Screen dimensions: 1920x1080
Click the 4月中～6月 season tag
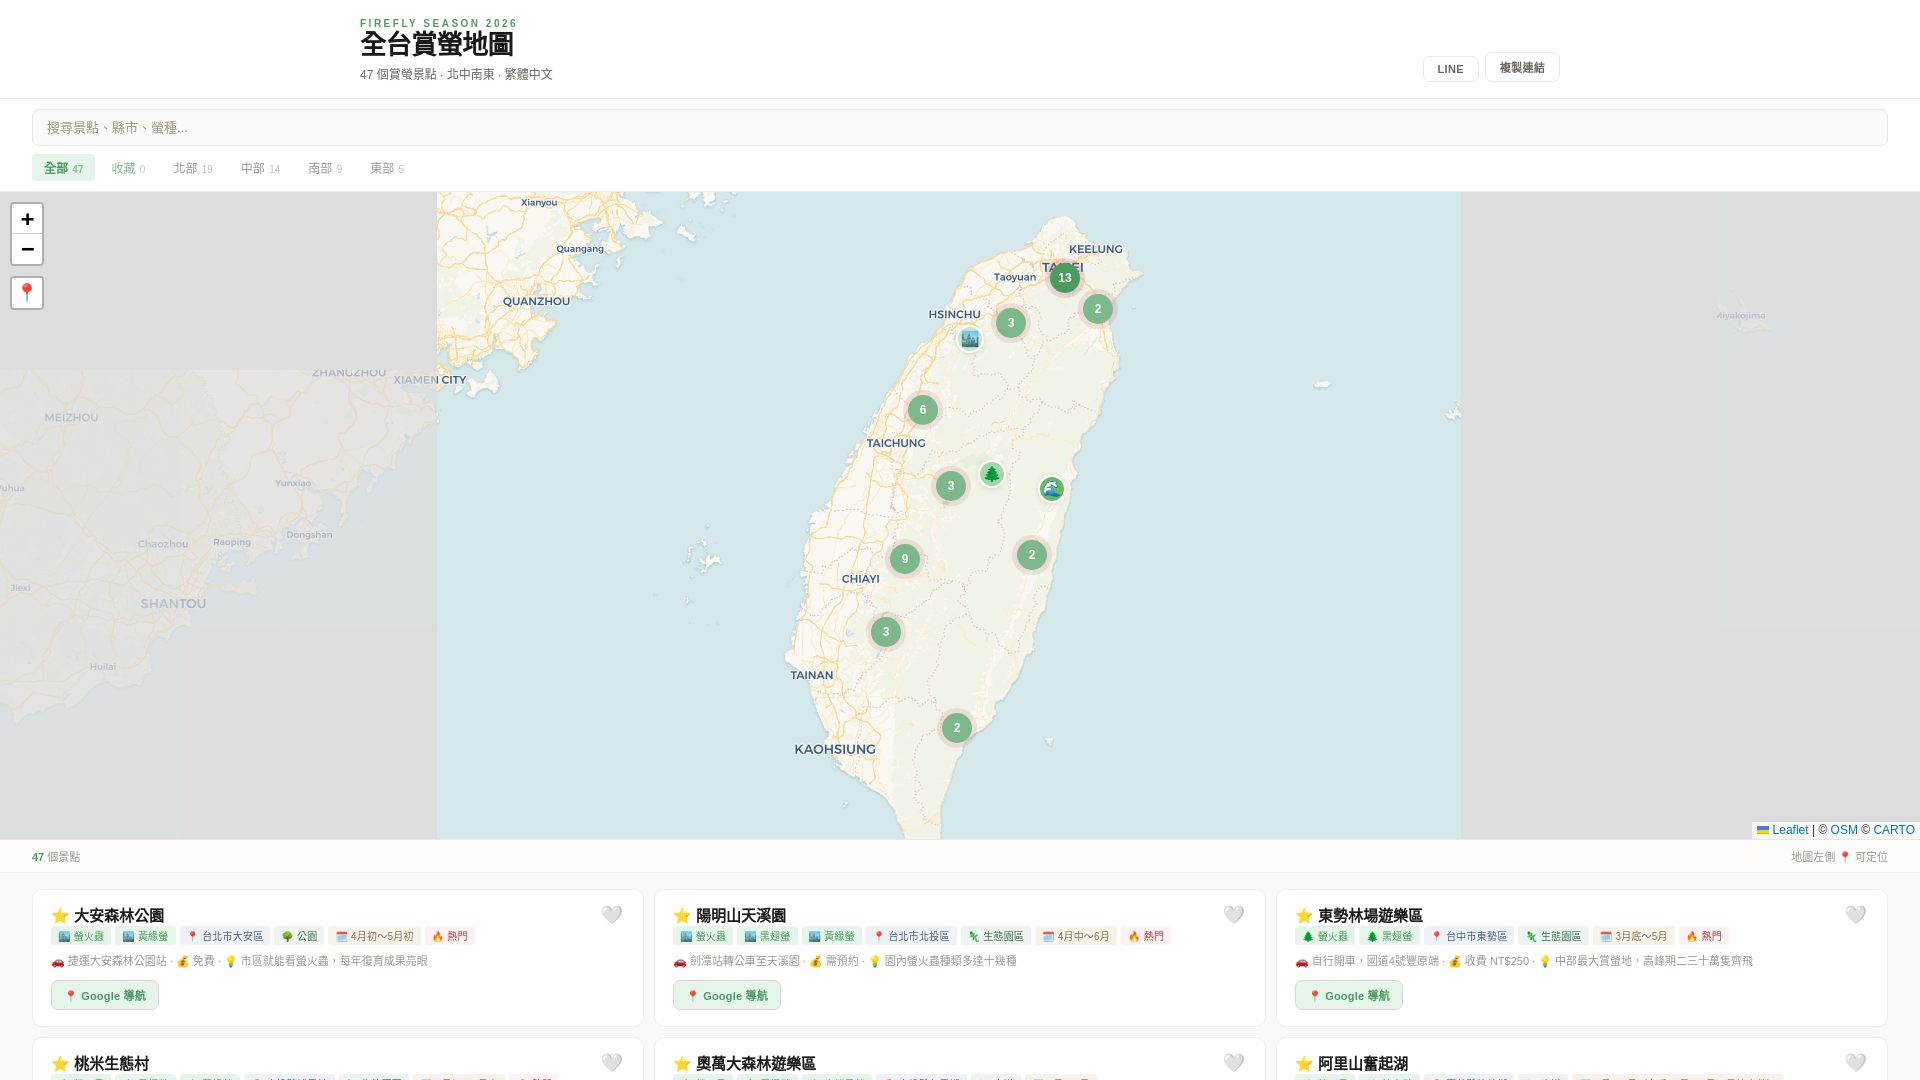1076,936
